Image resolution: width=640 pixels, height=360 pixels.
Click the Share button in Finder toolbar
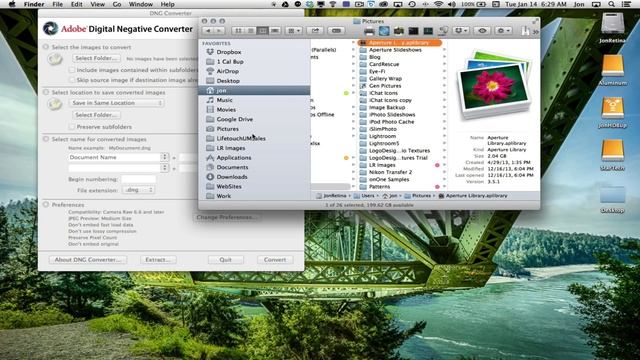coord(315,31)
